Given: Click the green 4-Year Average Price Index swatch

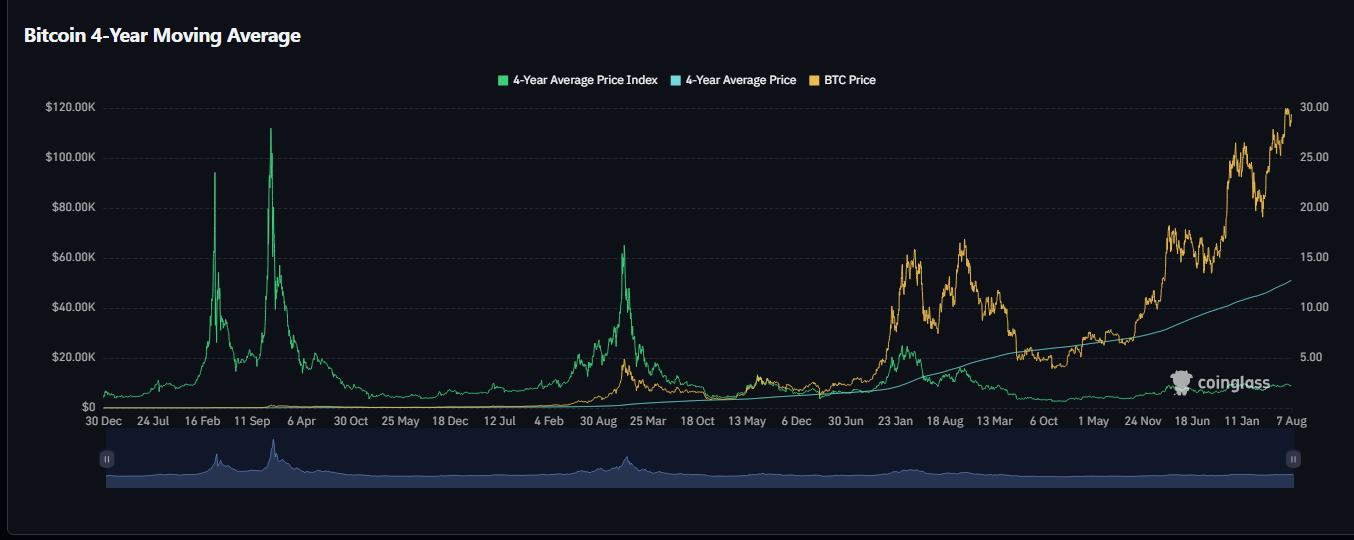Looking at the screenshot, I should (503, 80).
